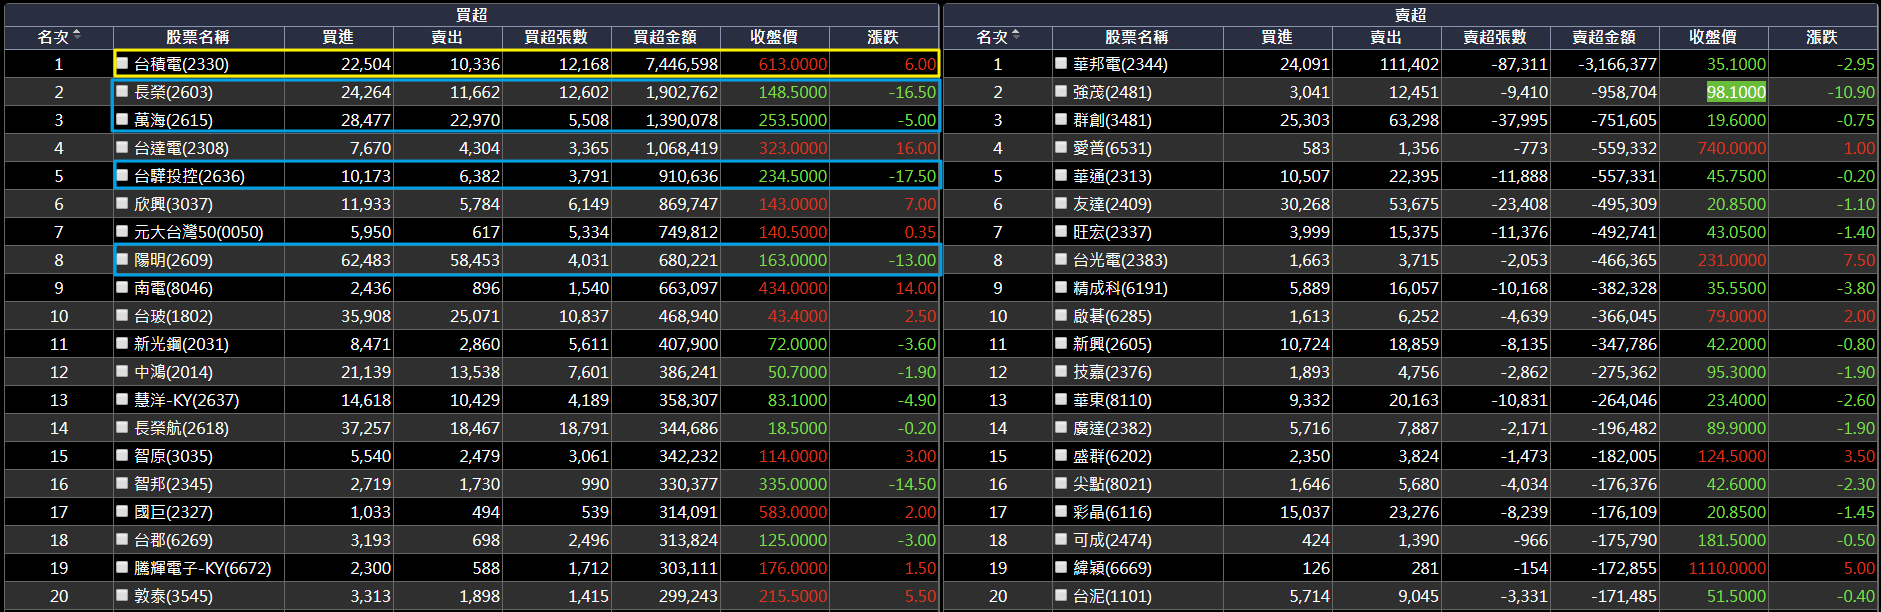Click 台積電 closing price 613.0000
The height and width of the screenshot is (612, 1881).
(793, 64)
